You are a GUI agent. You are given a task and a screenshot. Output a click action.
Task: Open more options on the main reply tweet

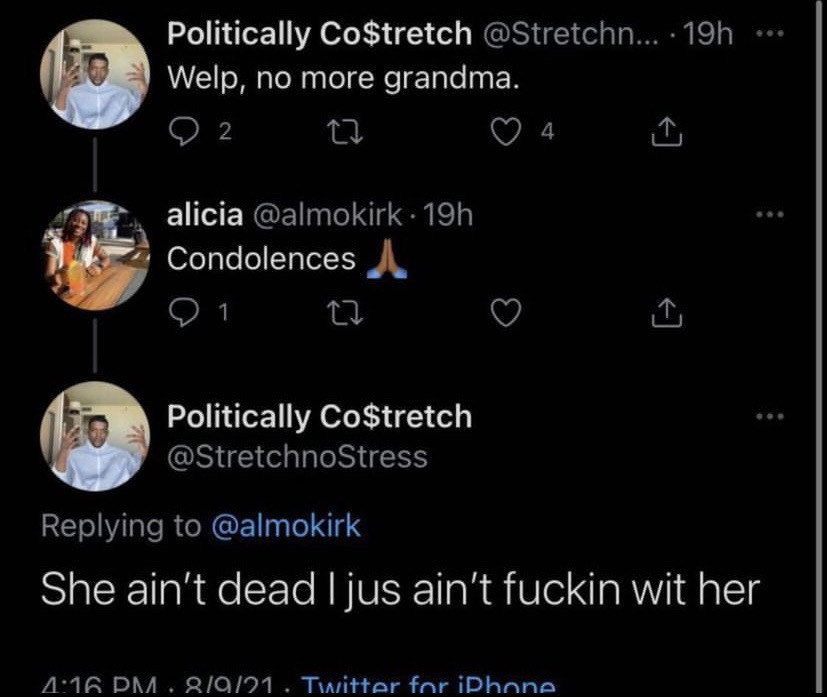click(x=765, y=416)
